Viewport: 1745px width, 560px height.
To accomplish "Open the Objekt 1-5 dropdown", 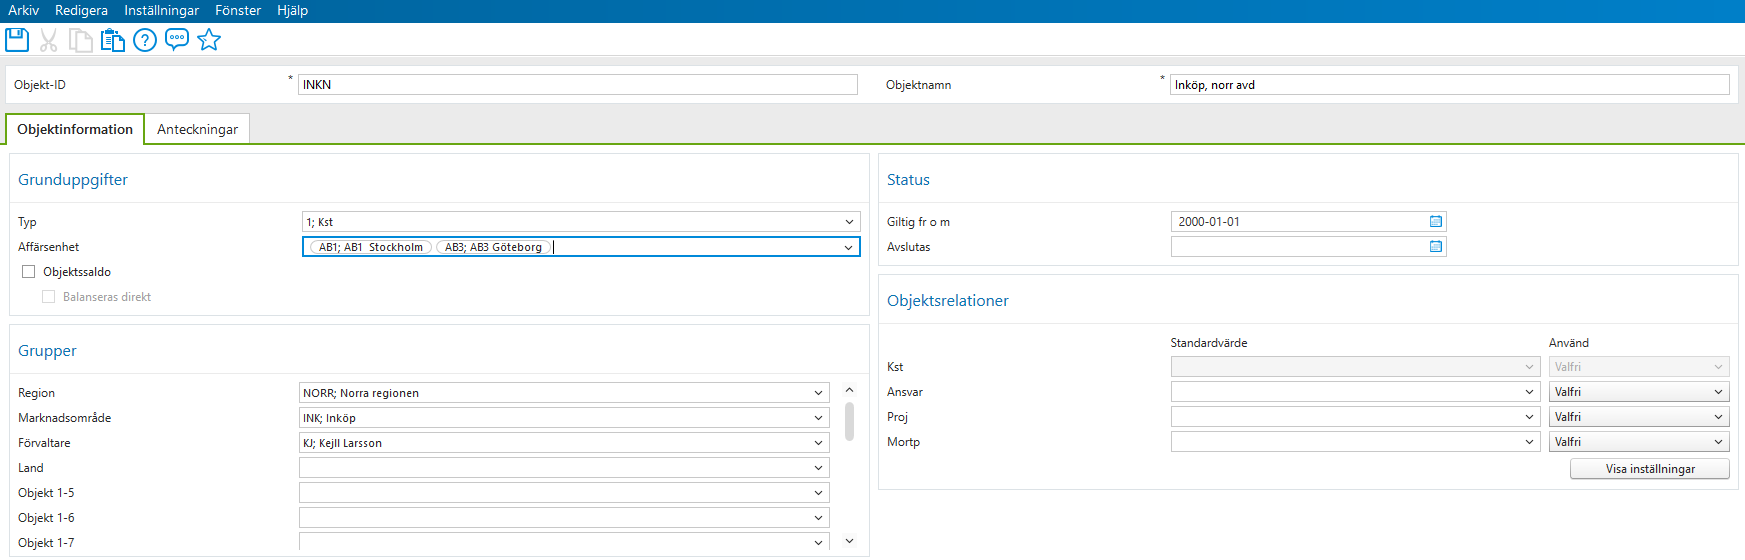I will pos(818,493).
